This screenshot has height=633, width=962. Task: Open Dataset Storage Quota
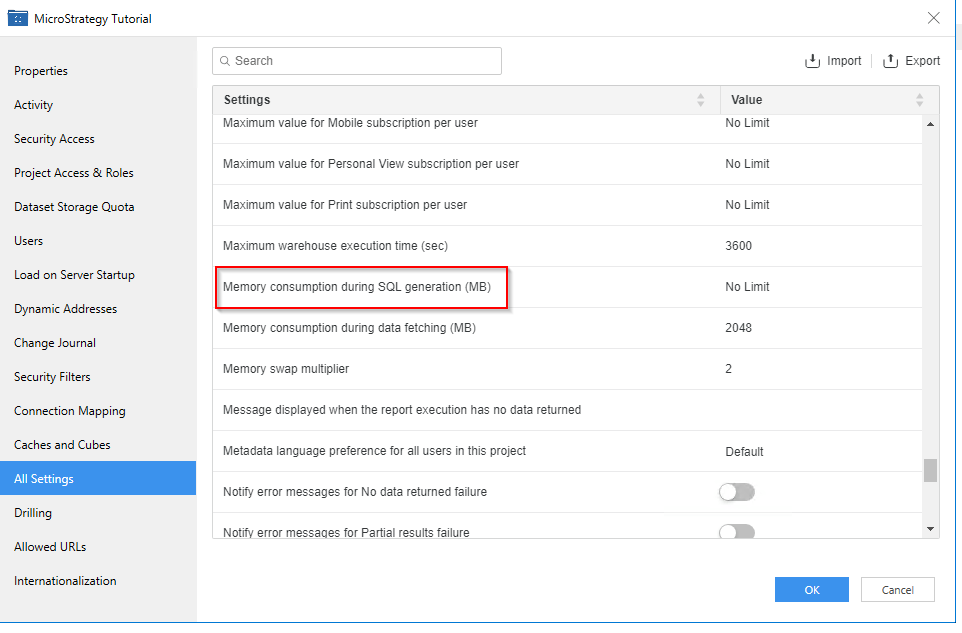[74, 207]
